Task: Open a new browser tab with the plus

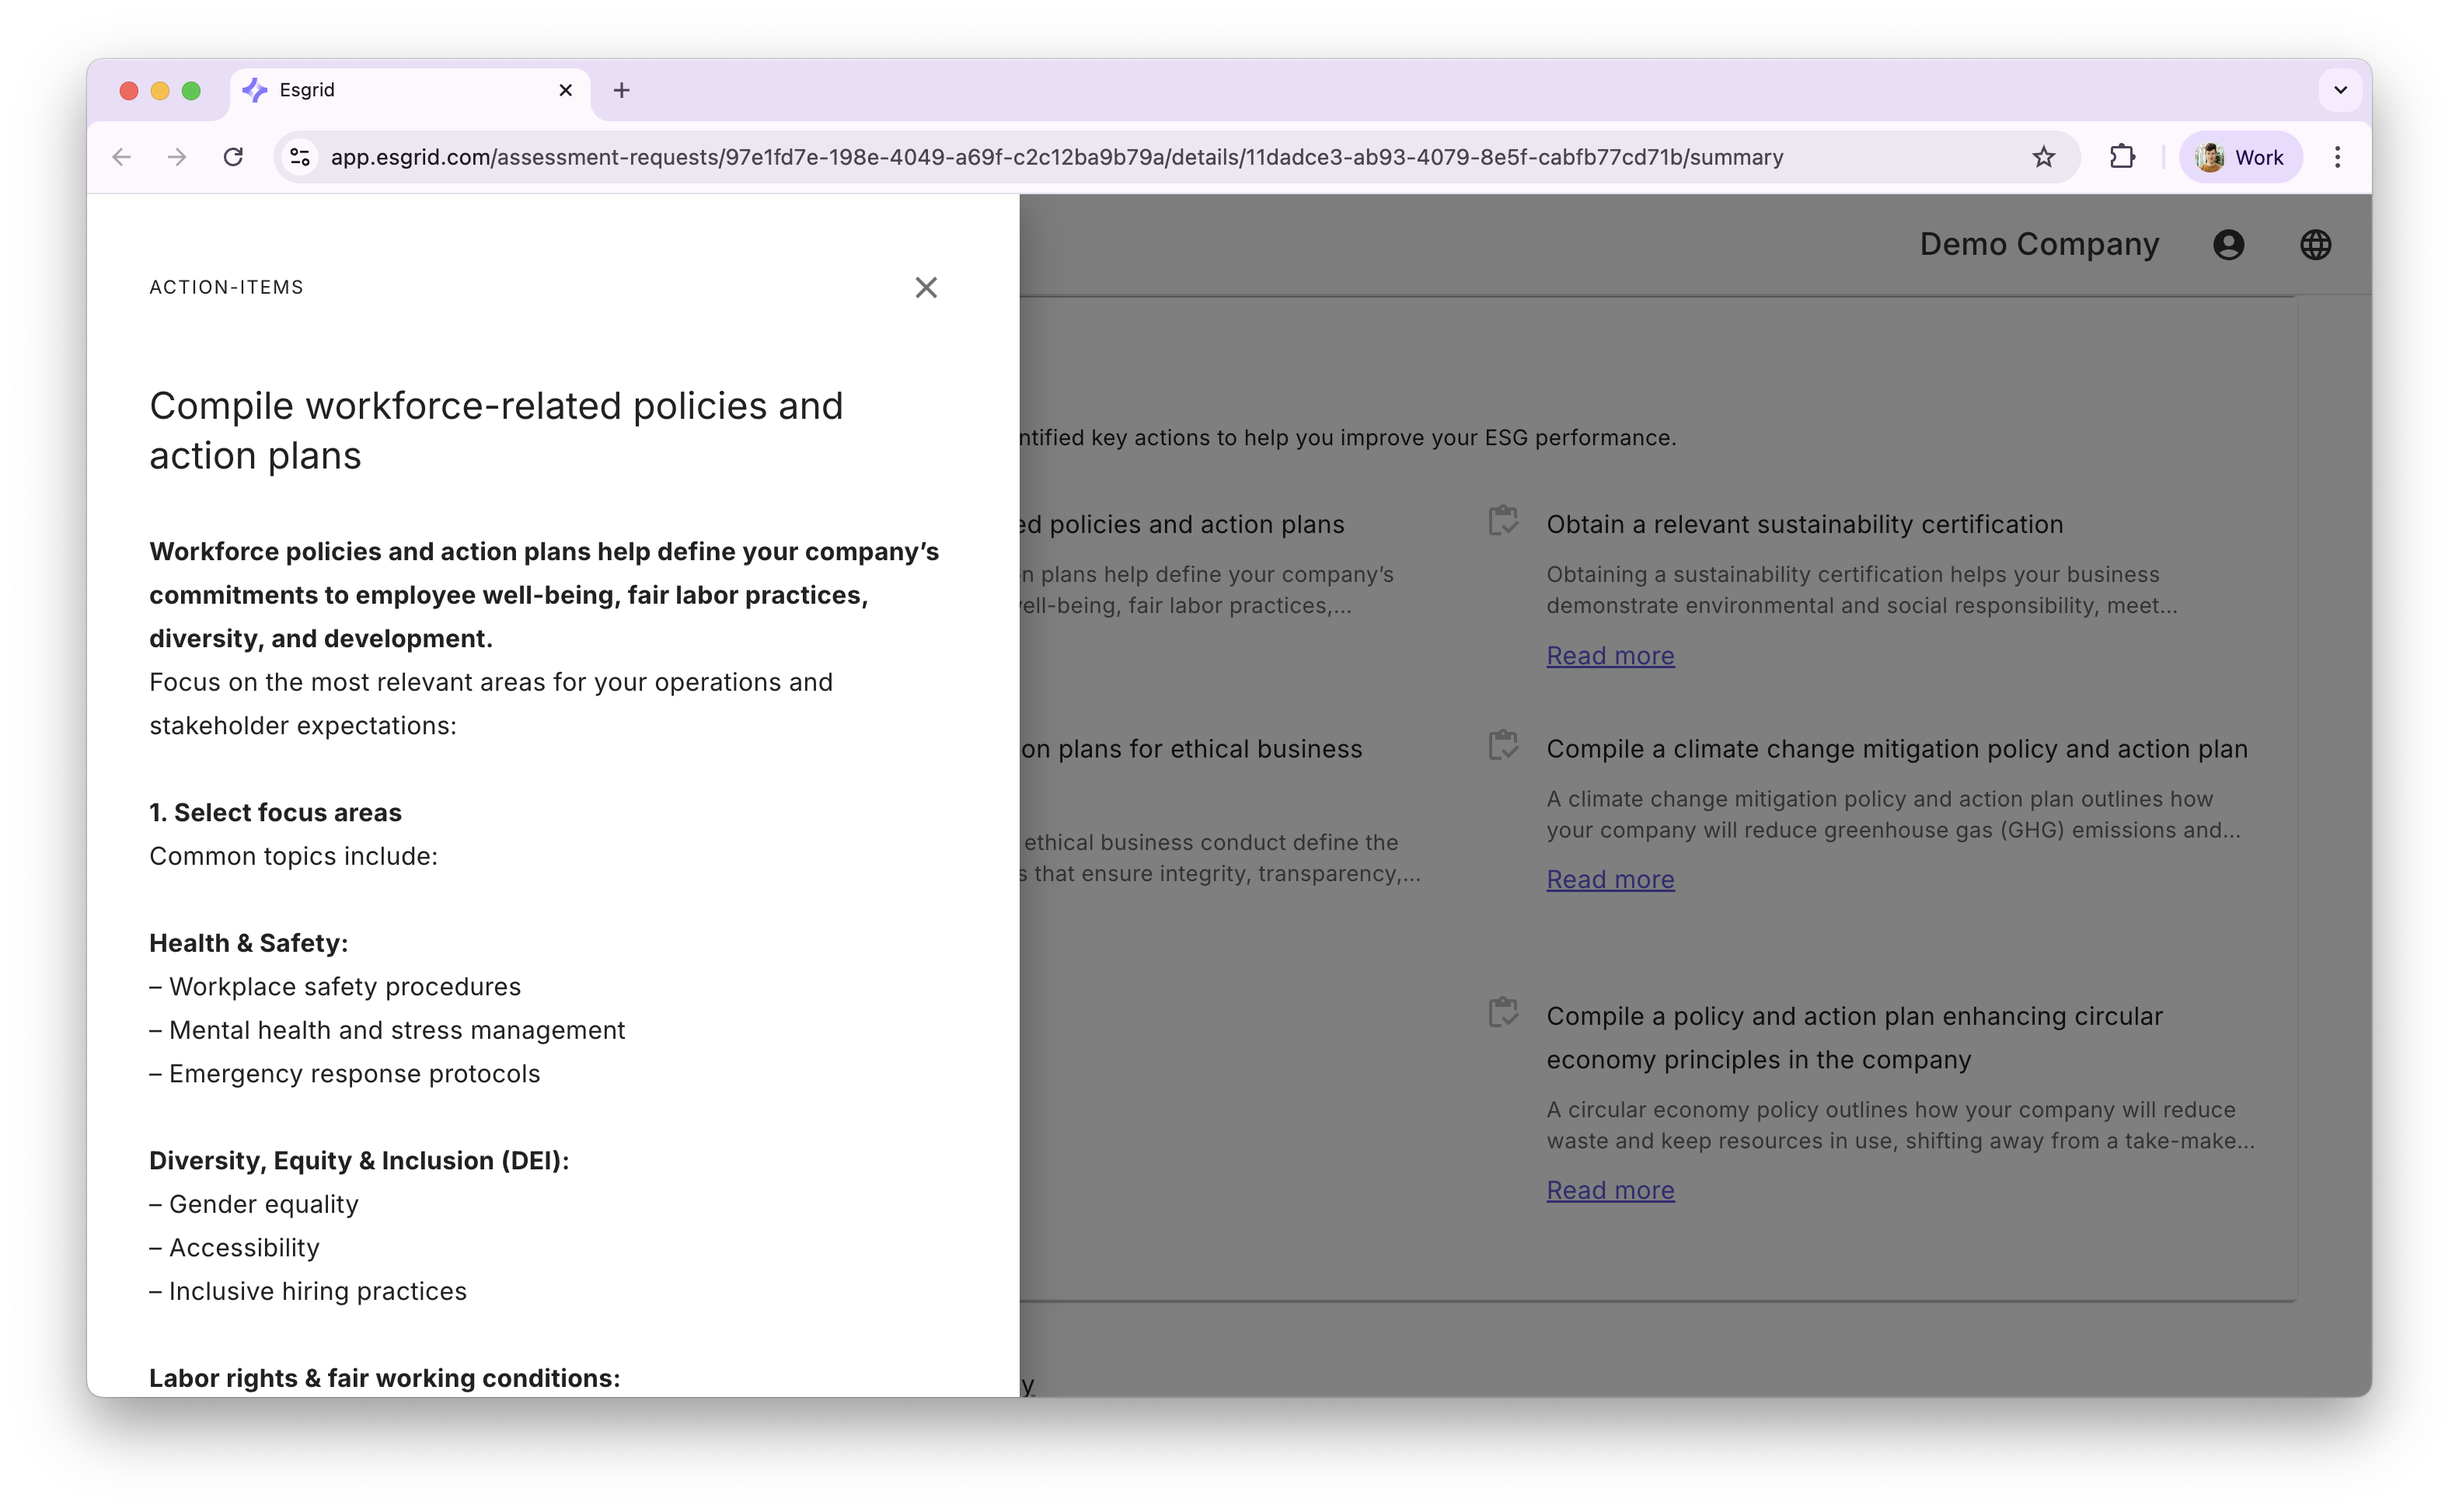Action: point(622,90)
